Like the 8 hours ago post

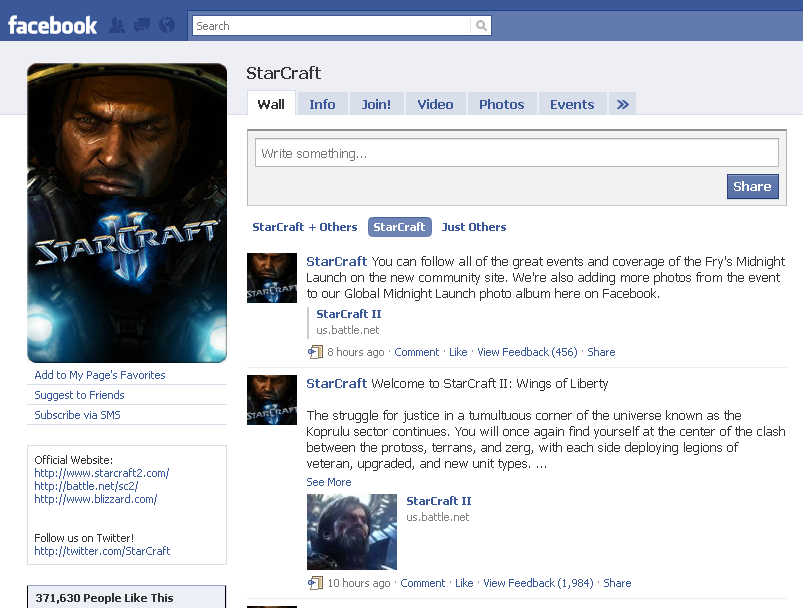tap(458, 352)
